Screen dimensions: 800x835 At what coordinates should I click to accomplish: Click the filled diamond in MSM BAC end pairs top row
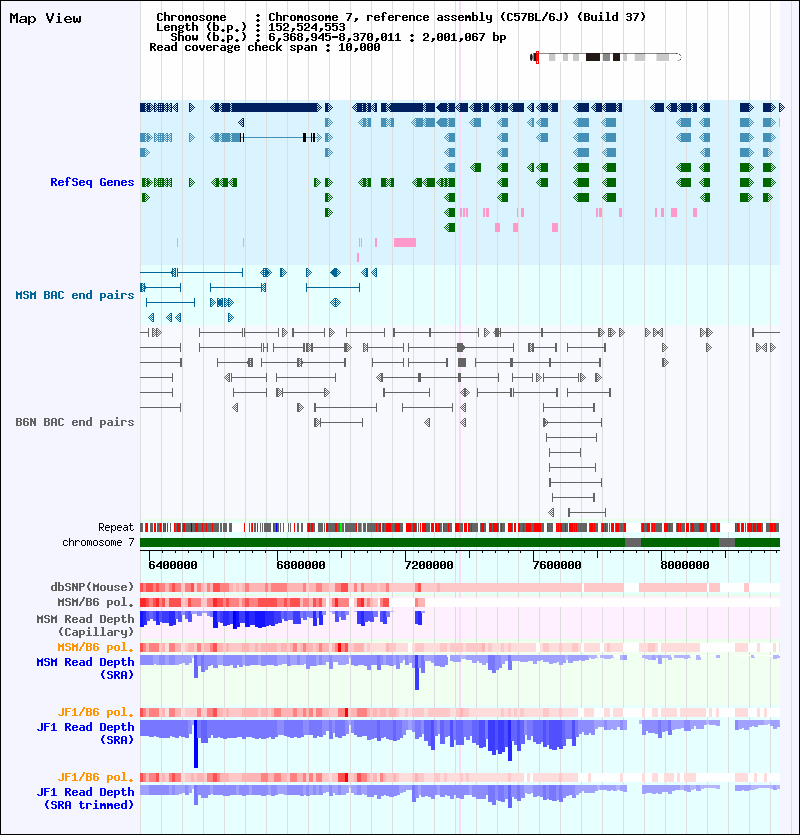335,273
